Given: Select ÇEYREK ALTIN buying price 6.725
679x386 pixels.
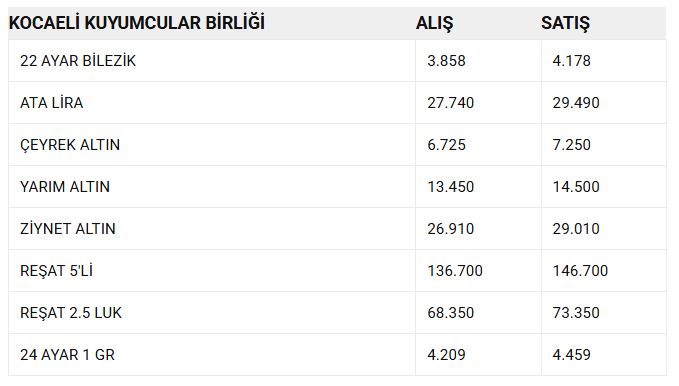Looking at the screenshot, I should (x=446, y=145).
